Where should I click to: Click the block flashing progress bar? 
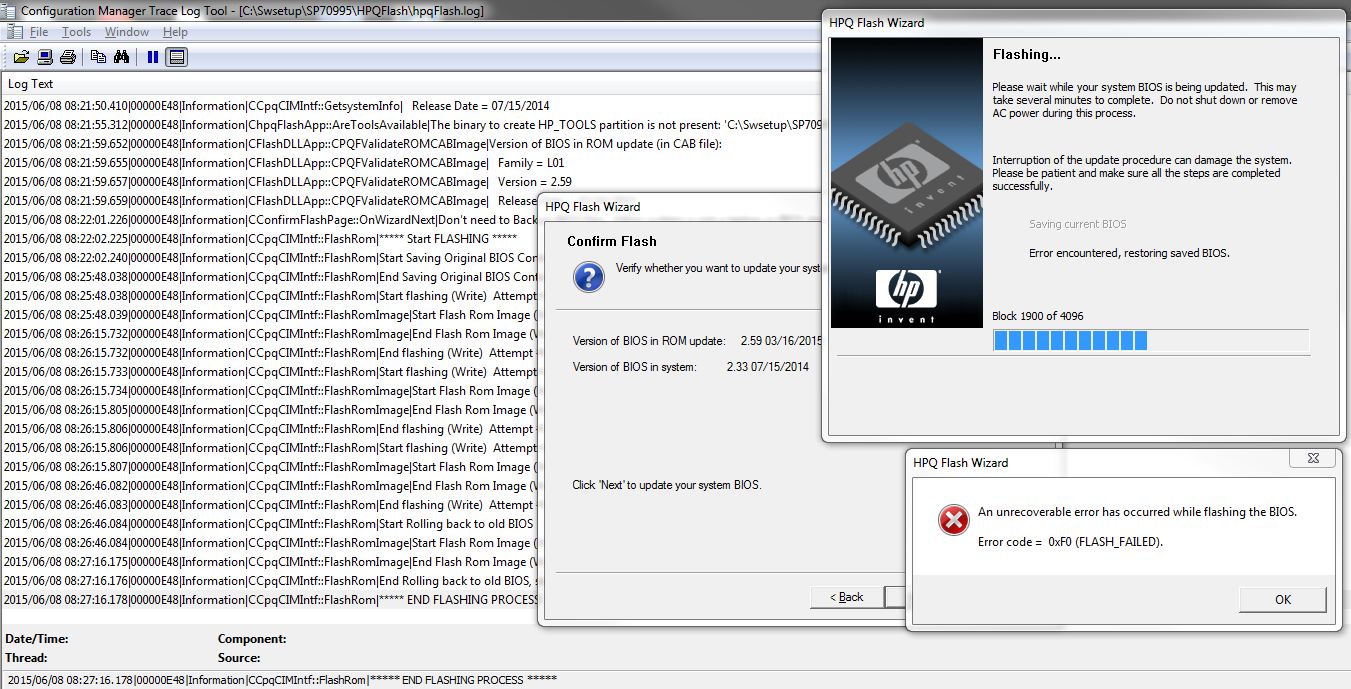pos(1151,341)
